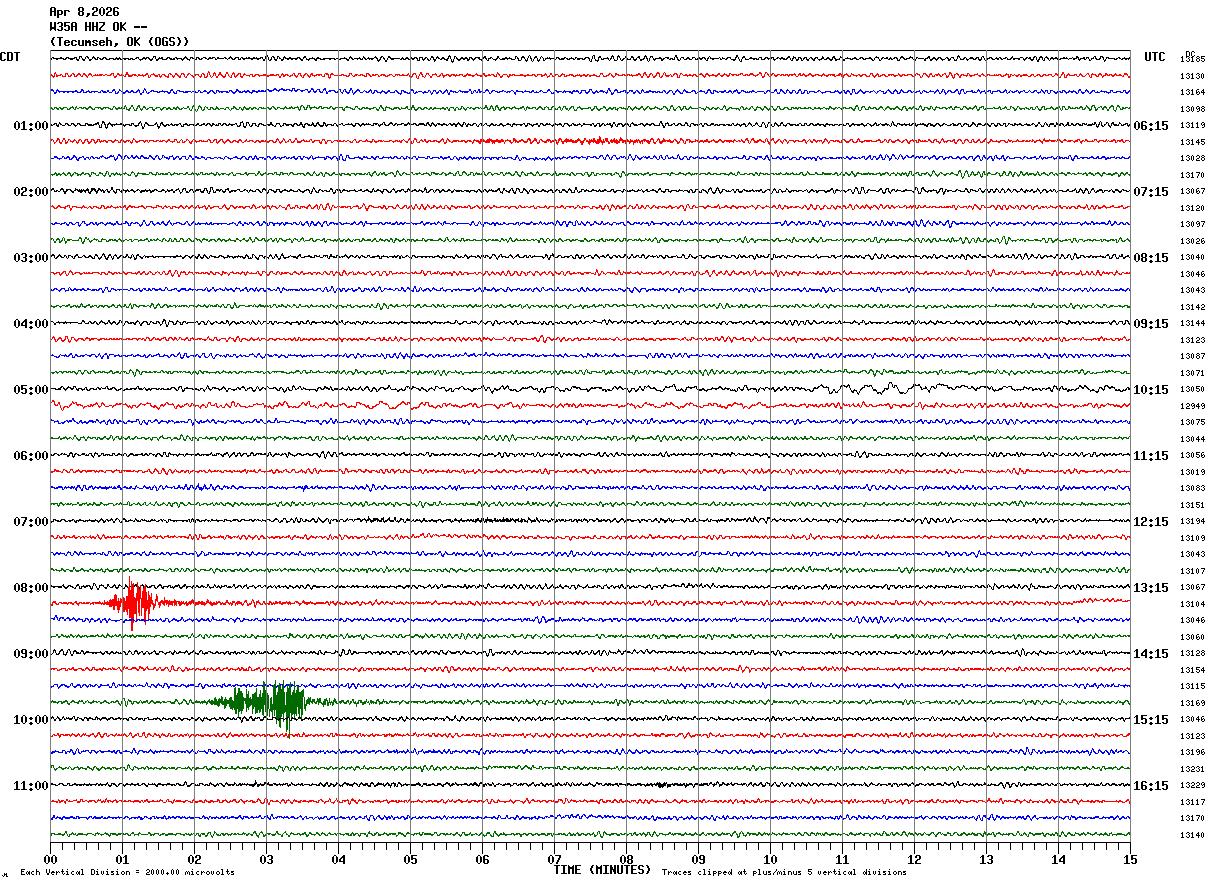Screen dimensions: 1210x886
Task: Click the UTC timezone column header
Action: (x=1155, y=57)
